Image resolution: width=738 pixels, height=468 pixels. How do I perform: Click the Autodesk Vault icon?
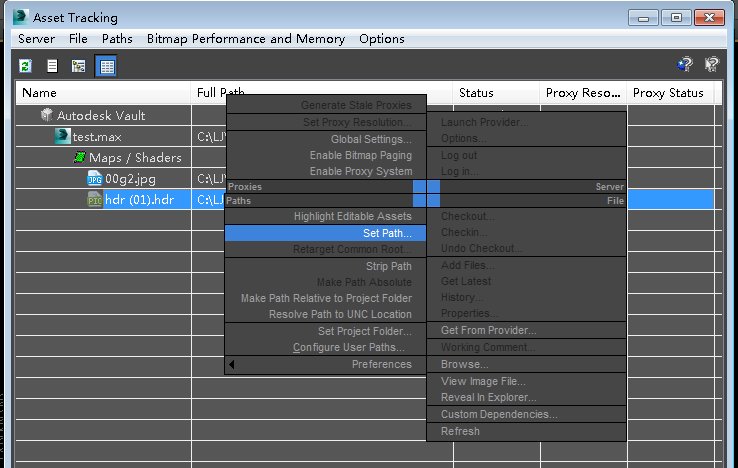(x=46, y=115)
